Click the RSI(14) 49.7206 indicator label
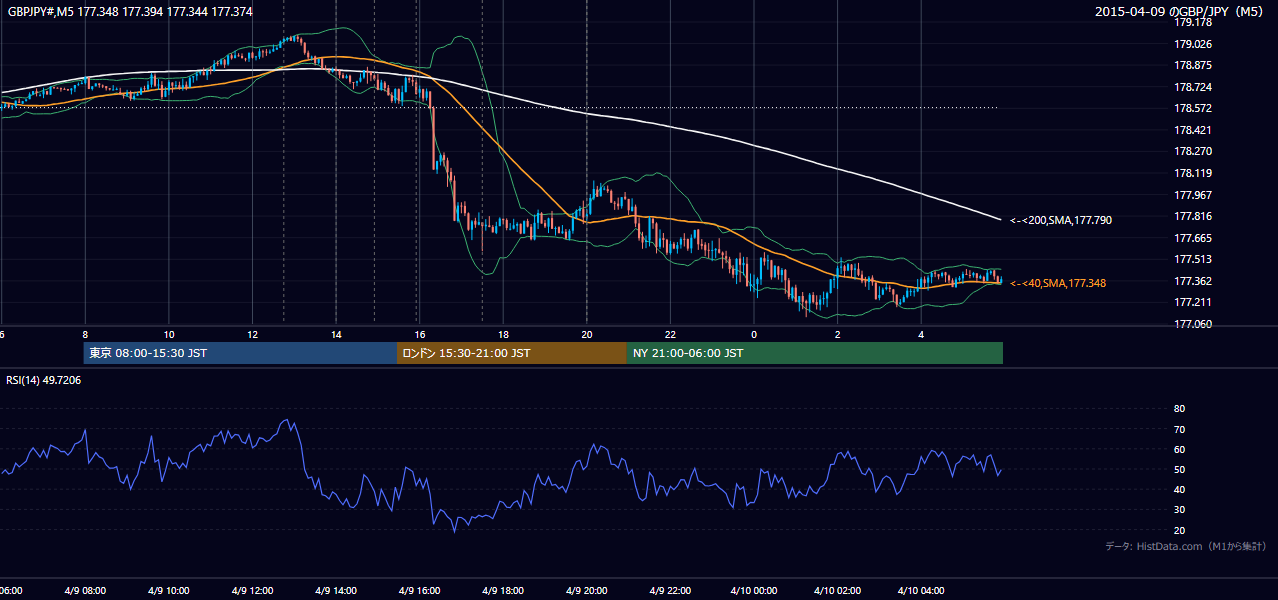 [44, 380]
